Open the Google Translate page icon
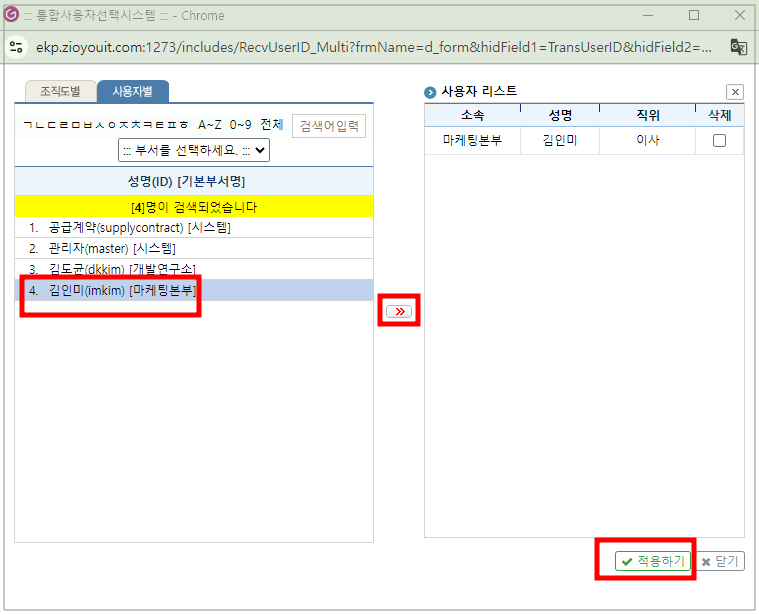This screenshot has height=615, width=759. click(x=739, y=47)
